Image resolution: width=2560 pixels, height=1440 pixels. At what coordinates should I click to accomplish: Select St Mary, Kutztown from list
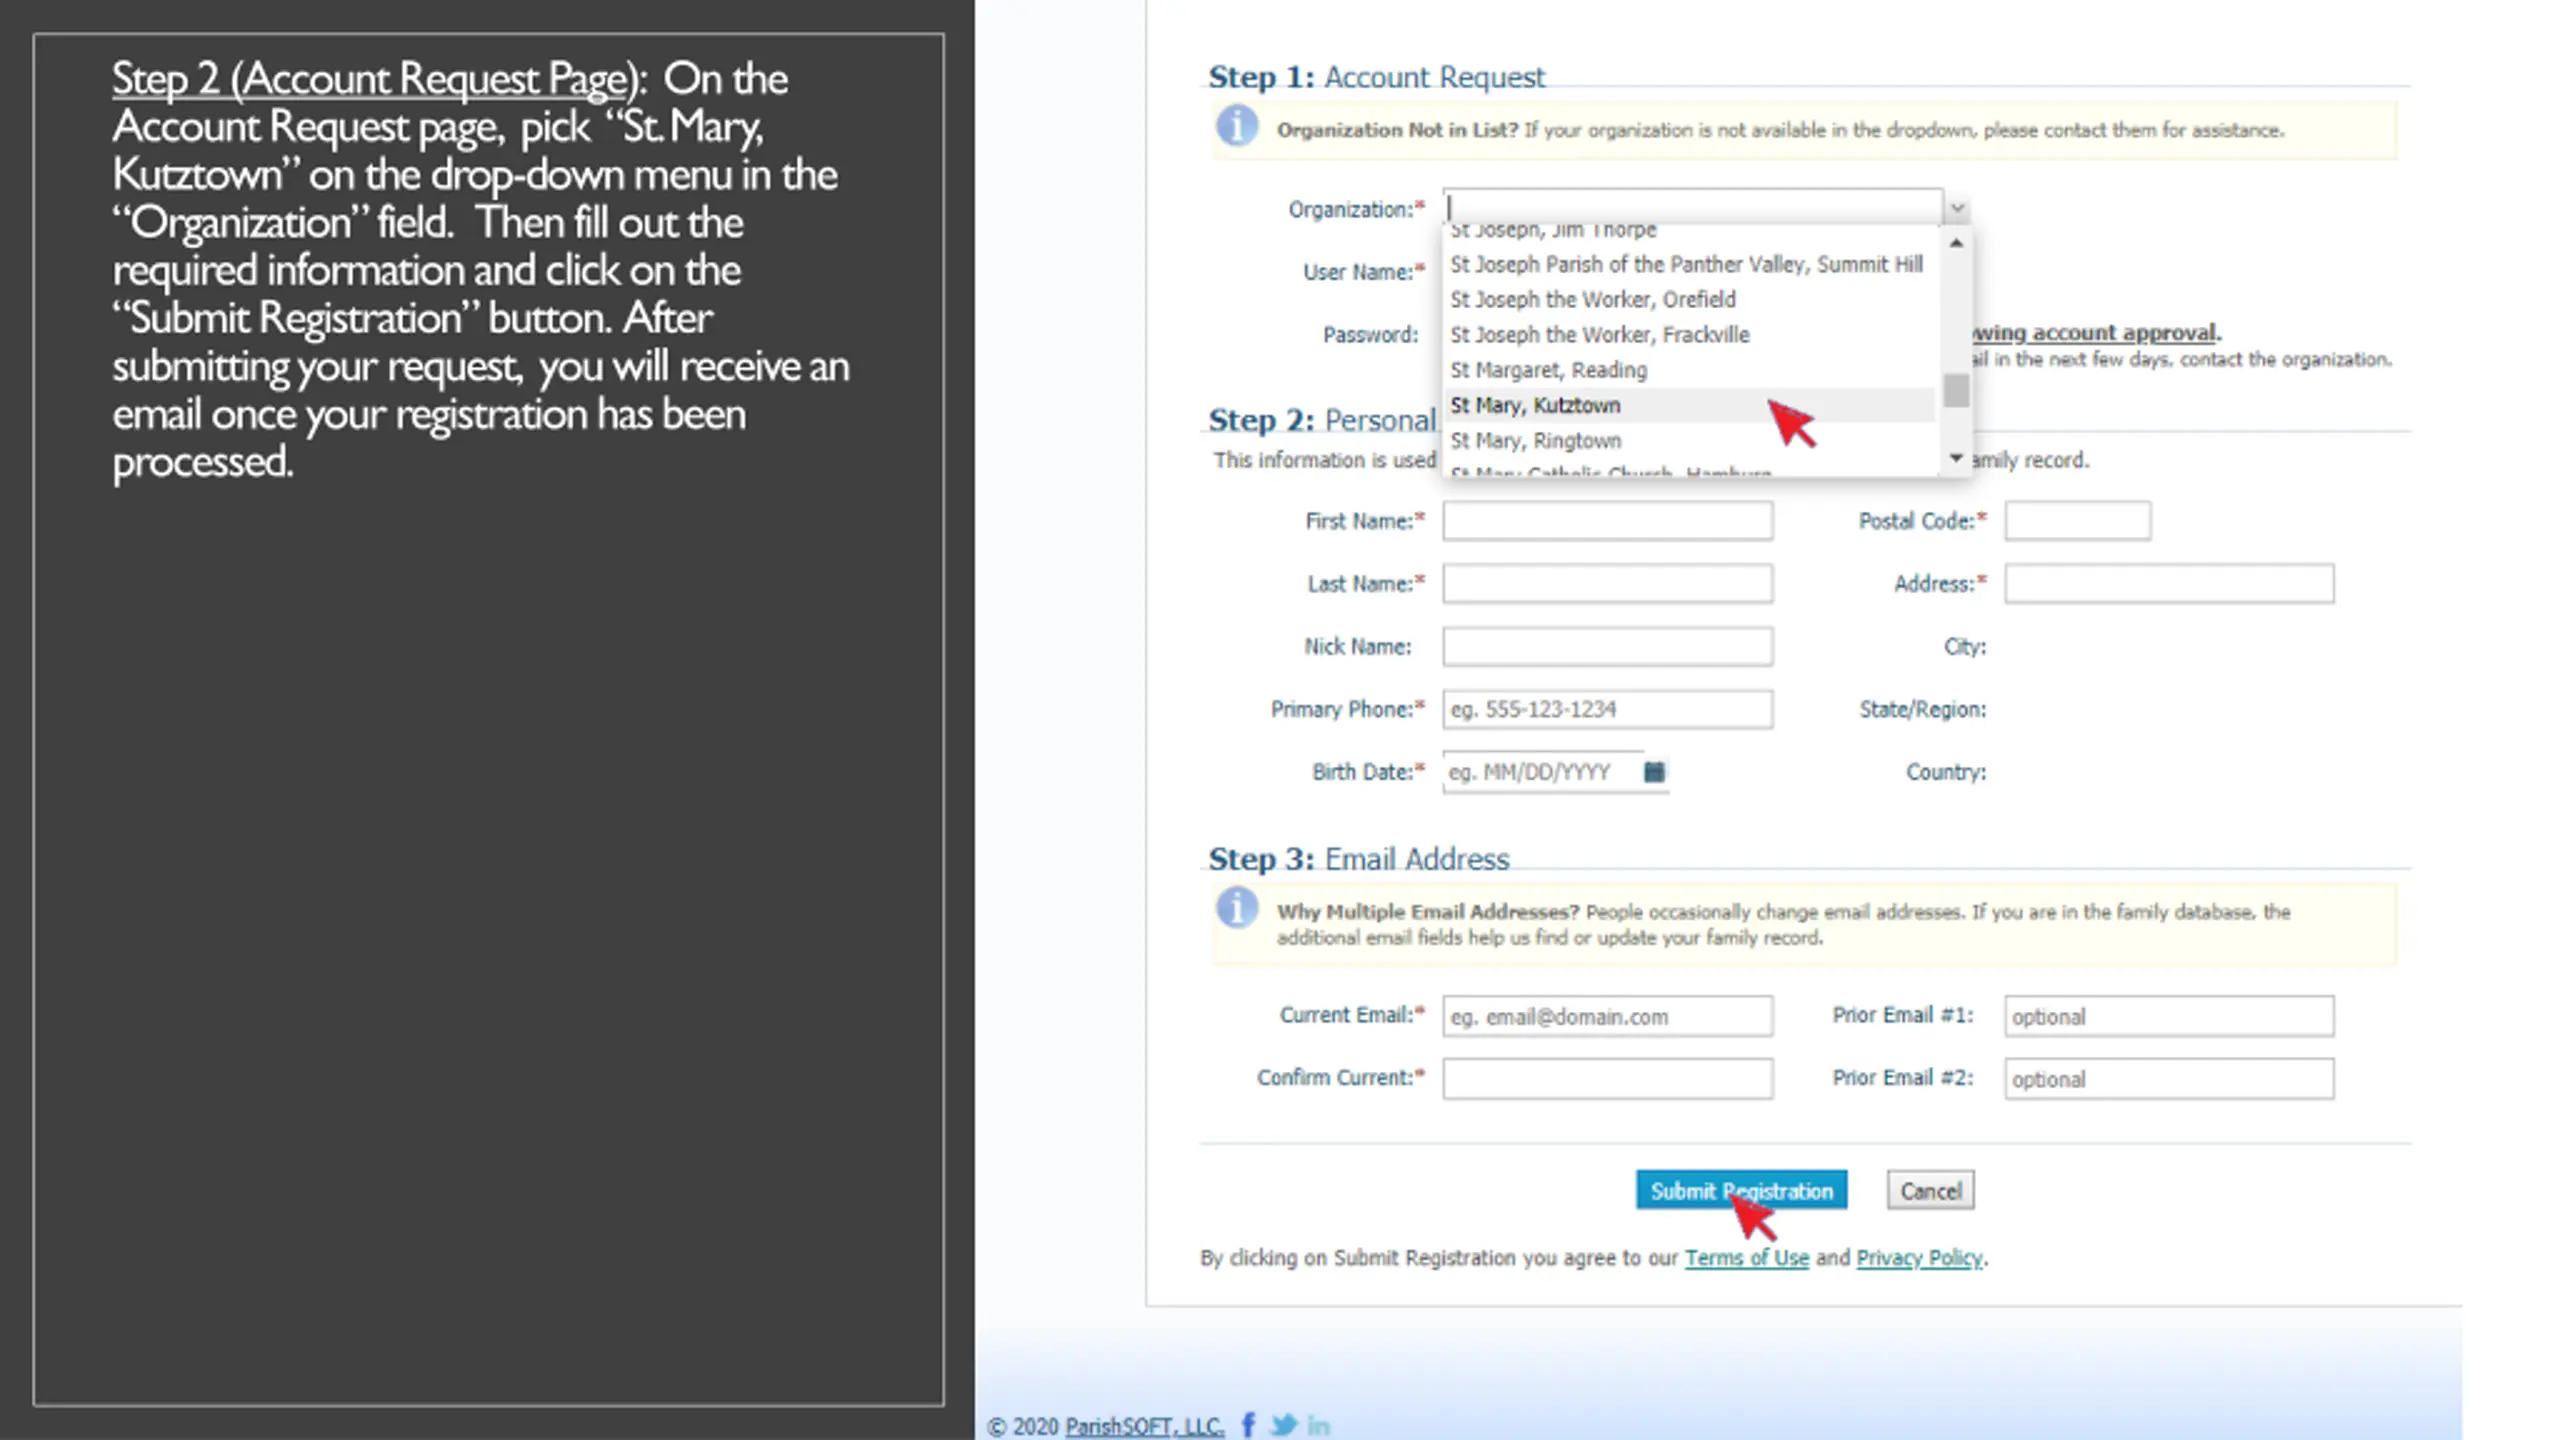coord(1690,405)
